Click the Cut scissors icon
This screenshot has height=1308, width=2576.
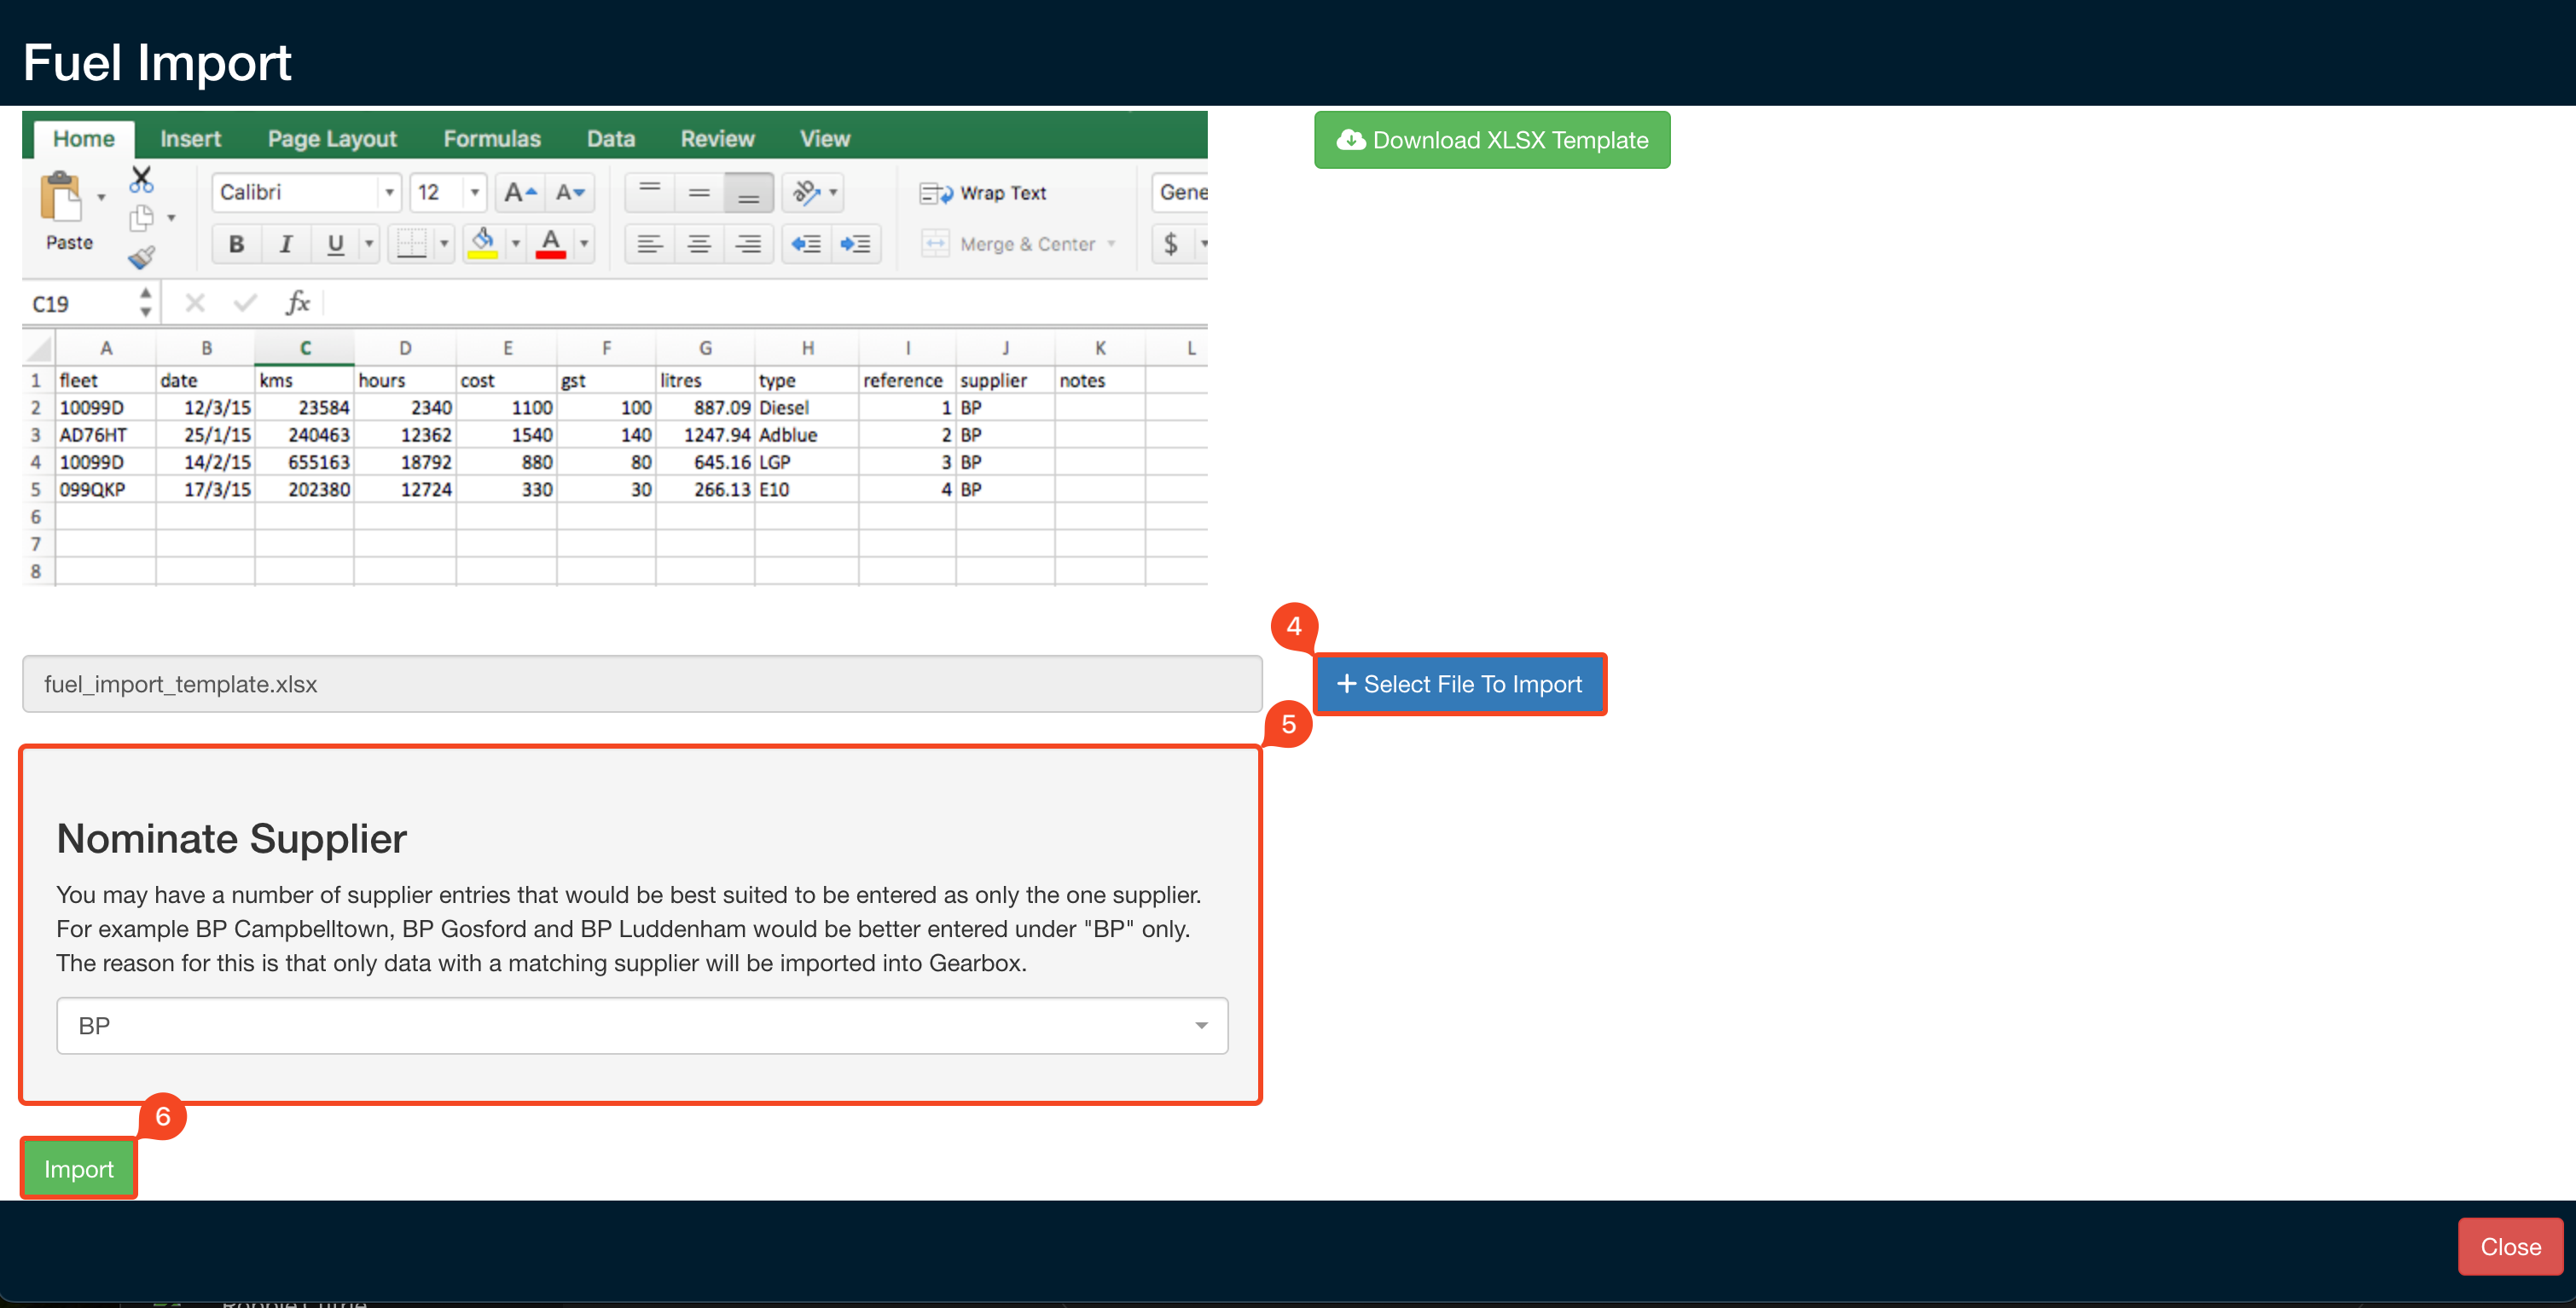141,179
